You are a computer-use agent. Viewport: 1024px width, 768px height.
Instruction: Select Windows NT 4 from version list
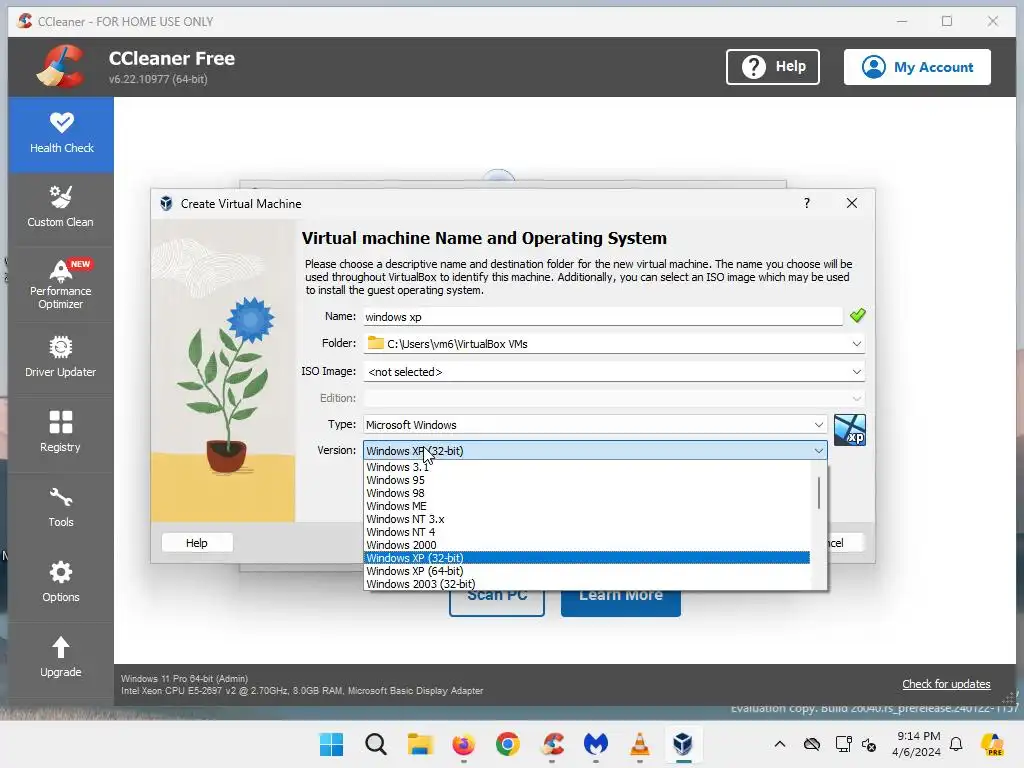(x=586, y=532)
